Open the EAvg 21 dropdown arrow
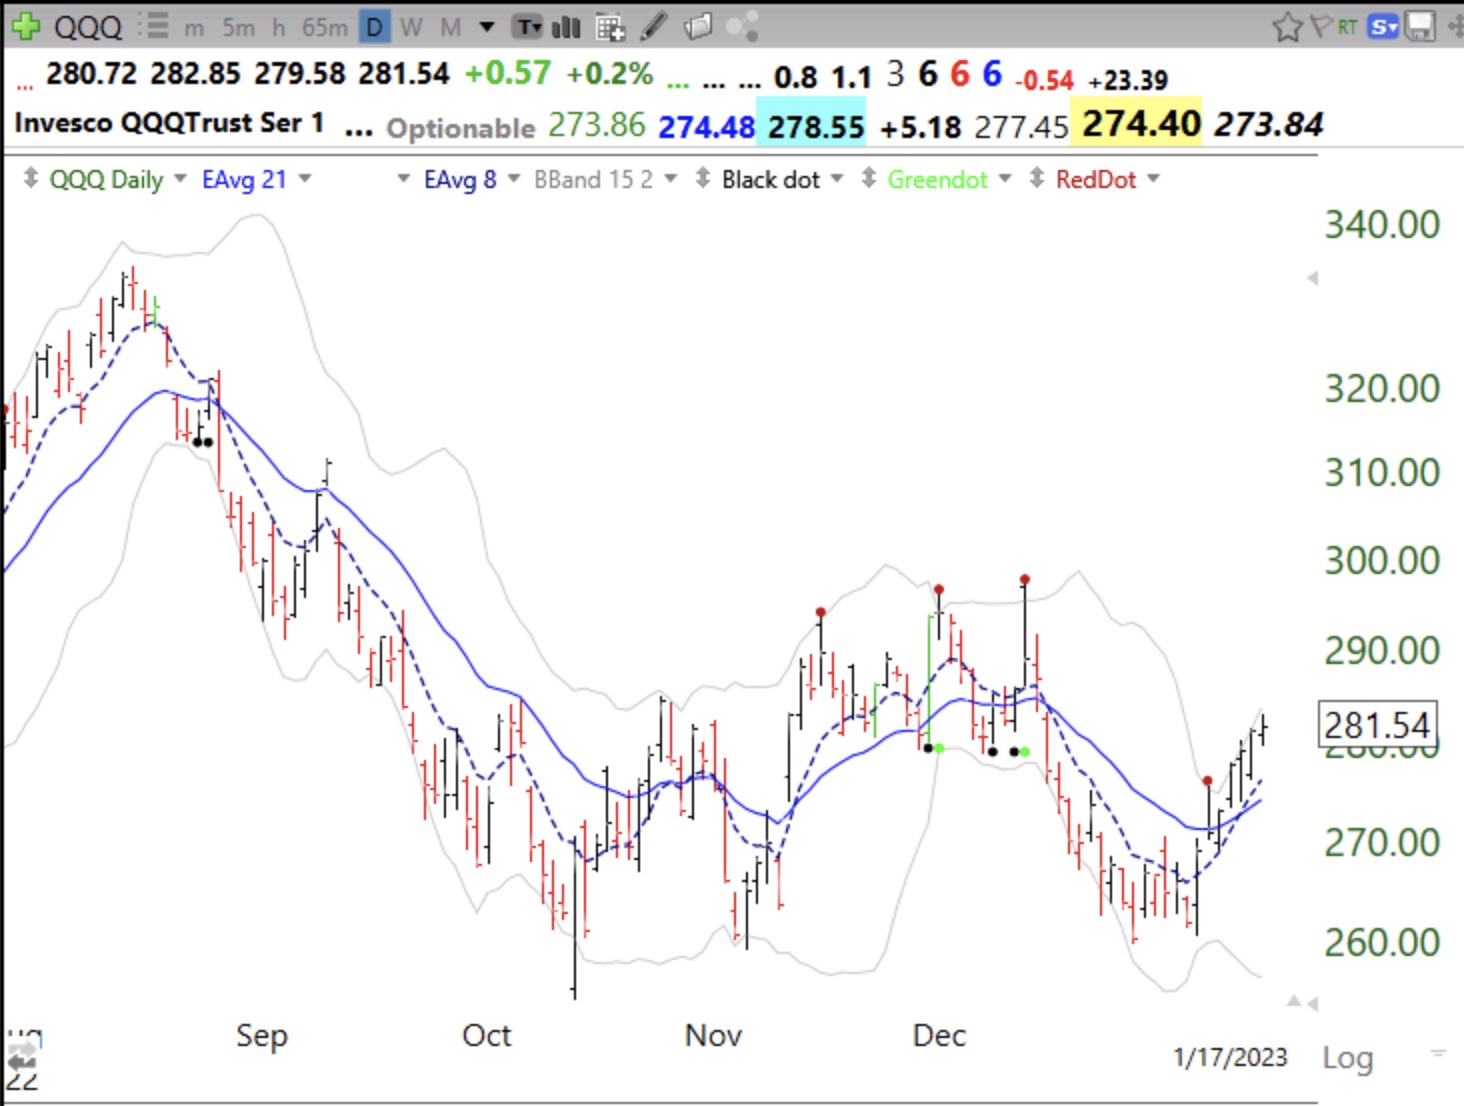The image size is (1464, 1106). 305,179
